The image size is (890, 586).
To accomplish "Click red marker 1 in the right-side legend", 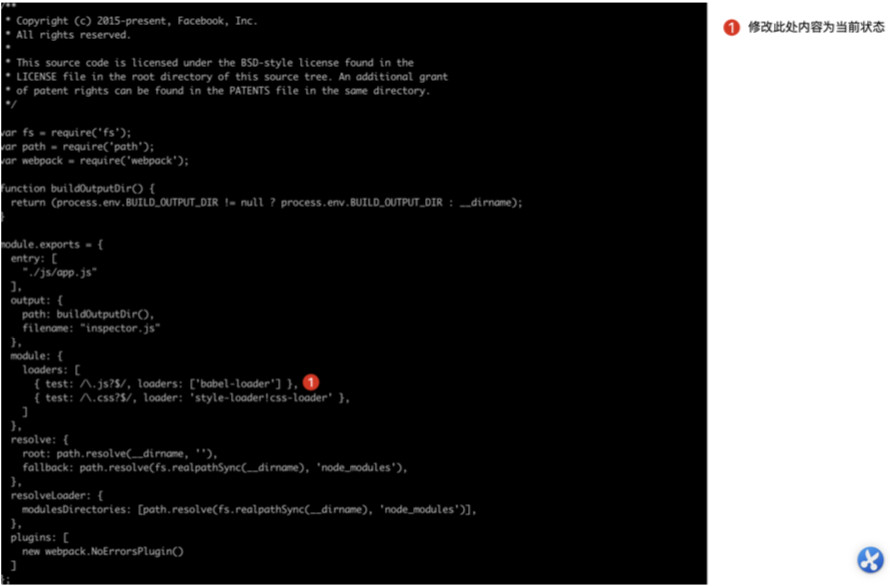I will (x=731, y=27).
